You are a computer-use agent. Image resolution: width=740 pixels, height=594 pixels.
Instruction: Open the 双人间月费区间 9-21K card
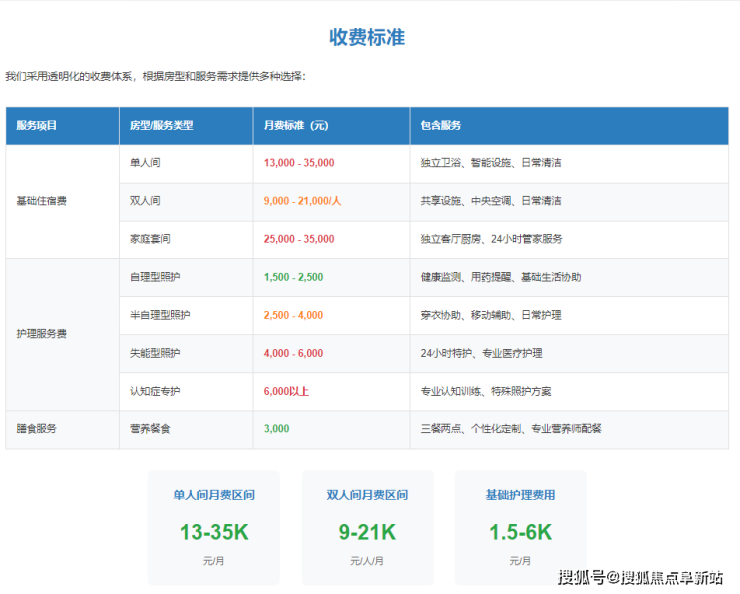[x=367, y=527]
